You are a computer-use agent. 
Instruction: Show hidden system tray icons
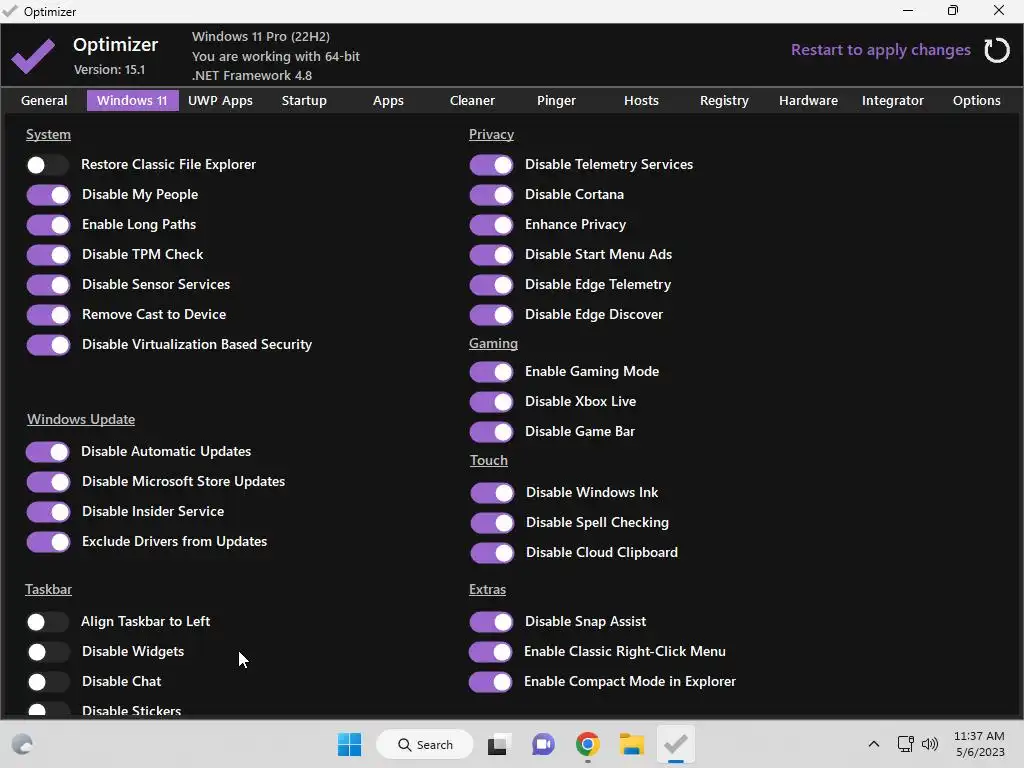tap(874, 744)
